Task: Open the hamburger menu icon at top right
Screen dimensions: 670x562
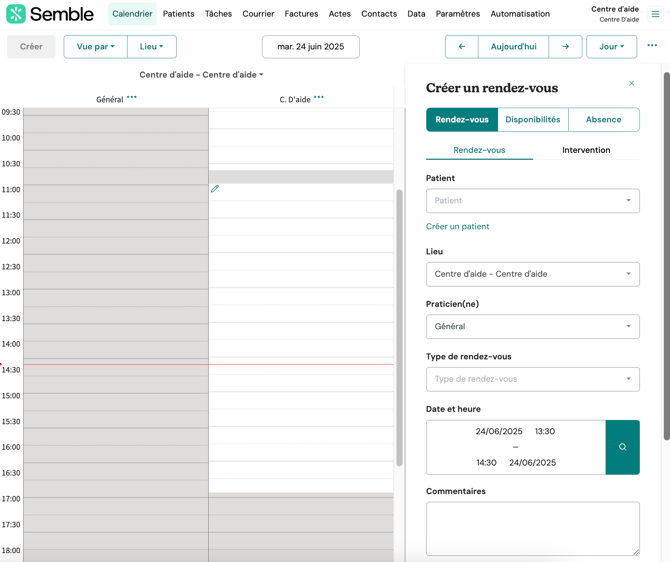Action: [x=655, y=14]
